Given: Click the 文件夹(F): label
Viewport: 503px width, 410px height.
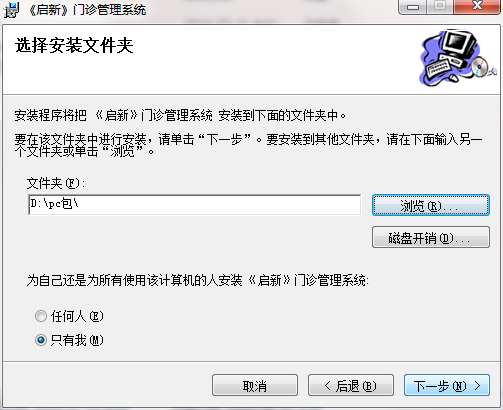Looking at the screenshot, I should pyautogui.click(x=56, y=183).
